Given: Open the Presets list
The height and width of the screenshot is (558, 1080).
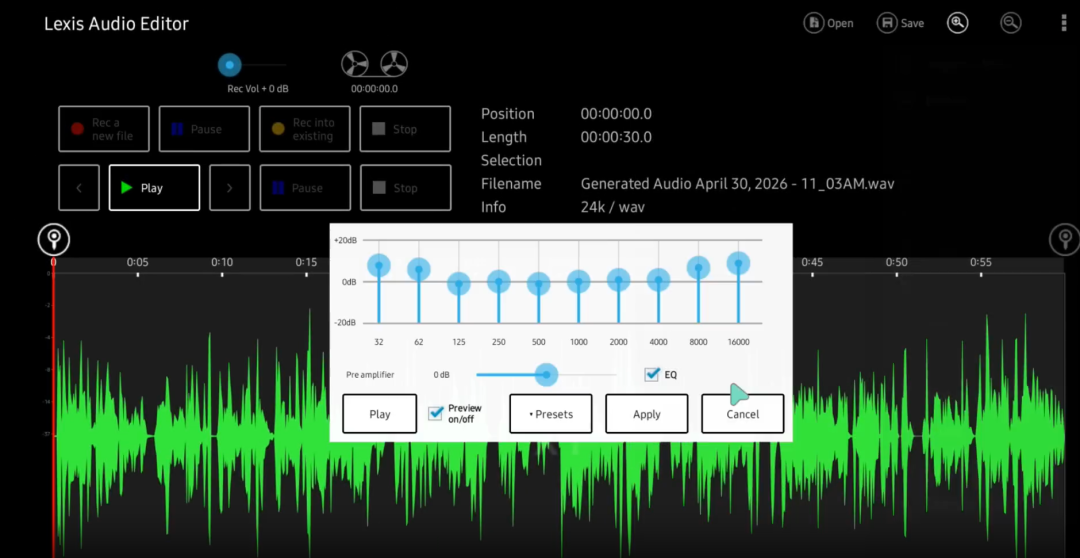Looking at the screenshot, I should [550, 413].
